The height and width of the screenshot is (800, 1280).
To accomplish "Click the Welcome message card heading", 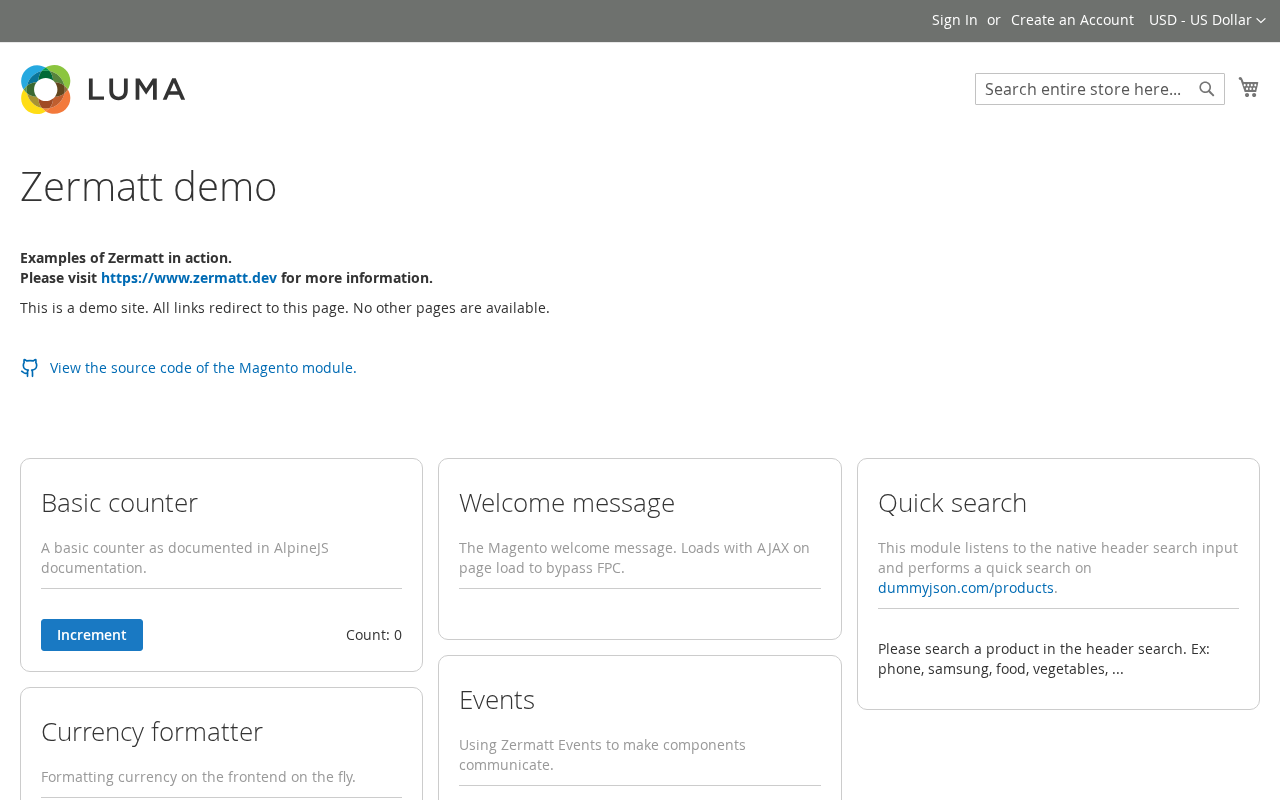I will coord(567,502).
